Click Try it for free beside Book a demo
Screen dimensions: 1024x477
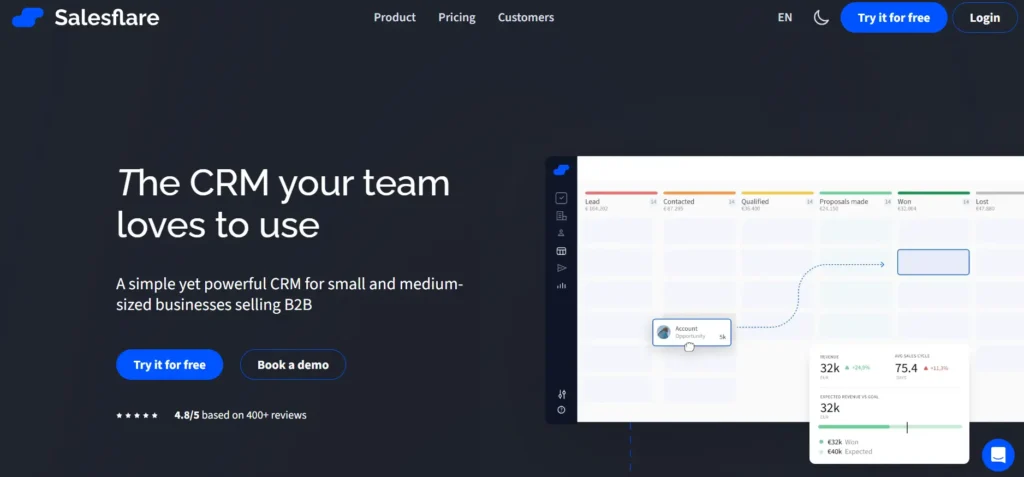click(x=170, y=365)
